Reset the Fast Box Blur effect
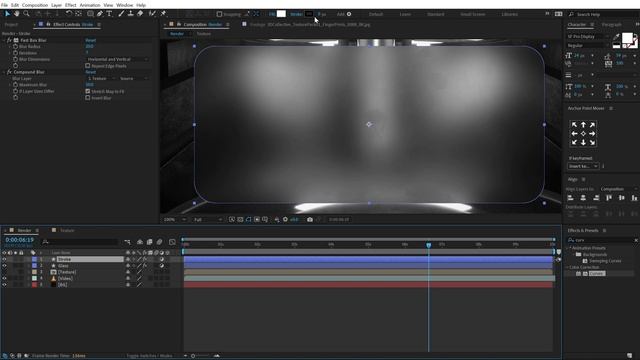This screenshot has width=640, height=360. [91, 40]
